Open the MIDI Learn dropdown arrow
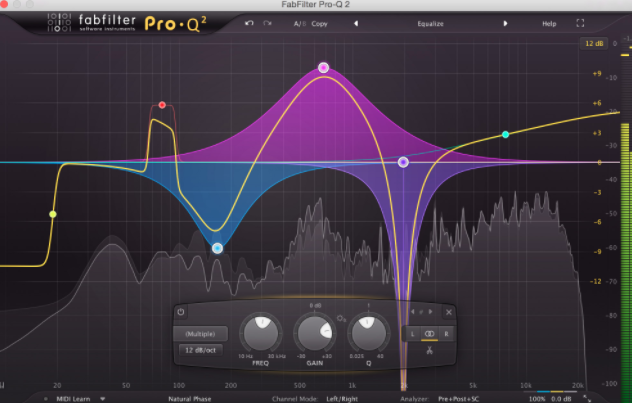This screenshot has height=403, width=632. (x=103, y=399)
